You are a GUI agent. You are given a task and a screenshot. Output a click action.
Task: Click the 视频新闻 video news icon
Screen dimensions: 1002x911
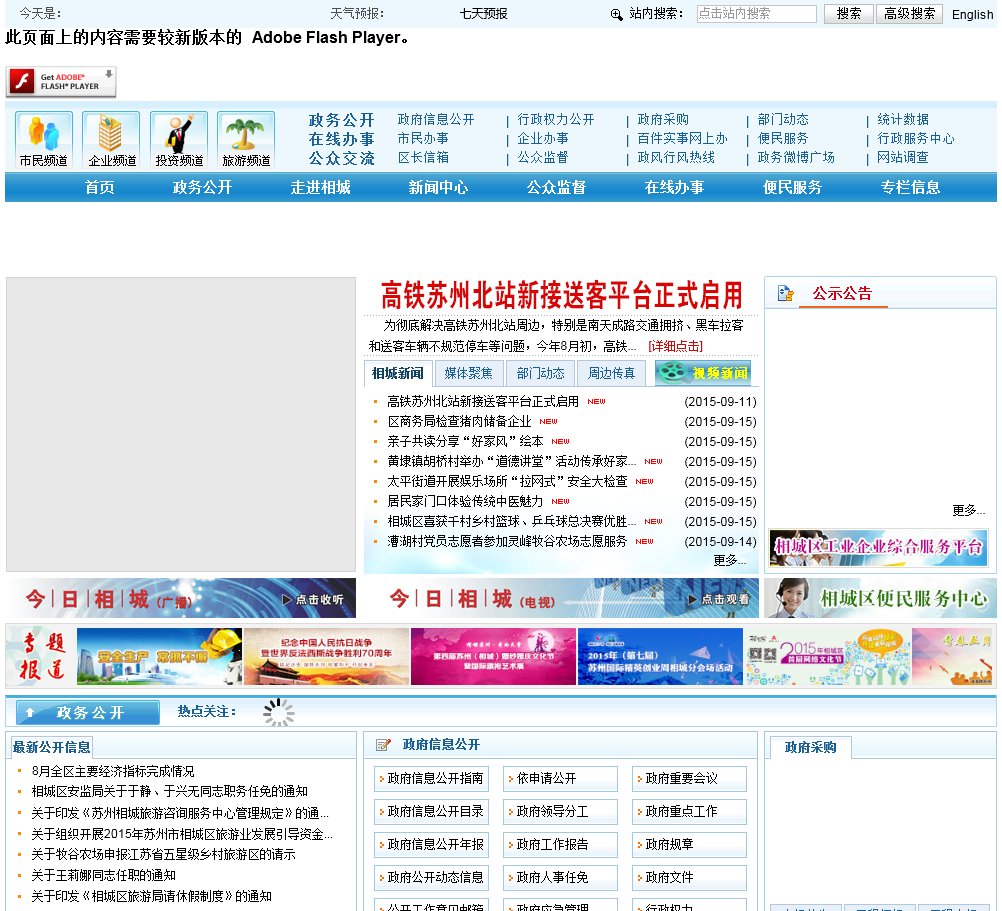tap(703, 373)
